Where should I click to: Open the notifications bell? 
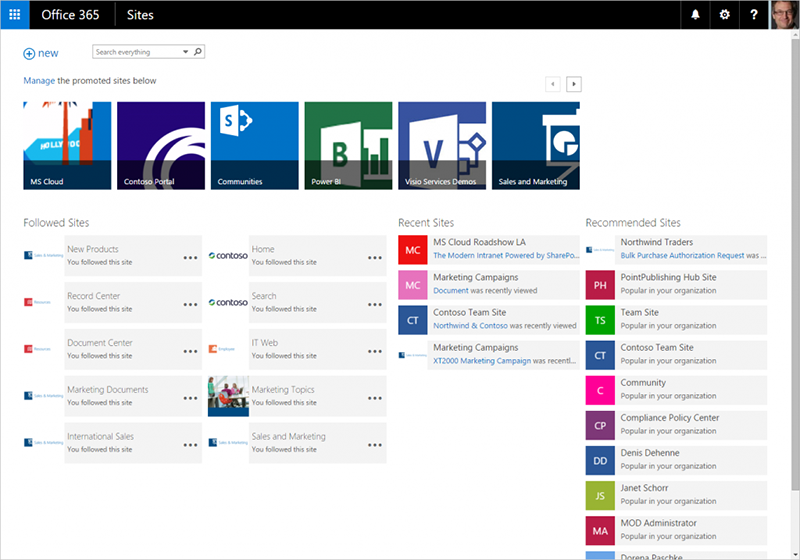pos(695,15)
